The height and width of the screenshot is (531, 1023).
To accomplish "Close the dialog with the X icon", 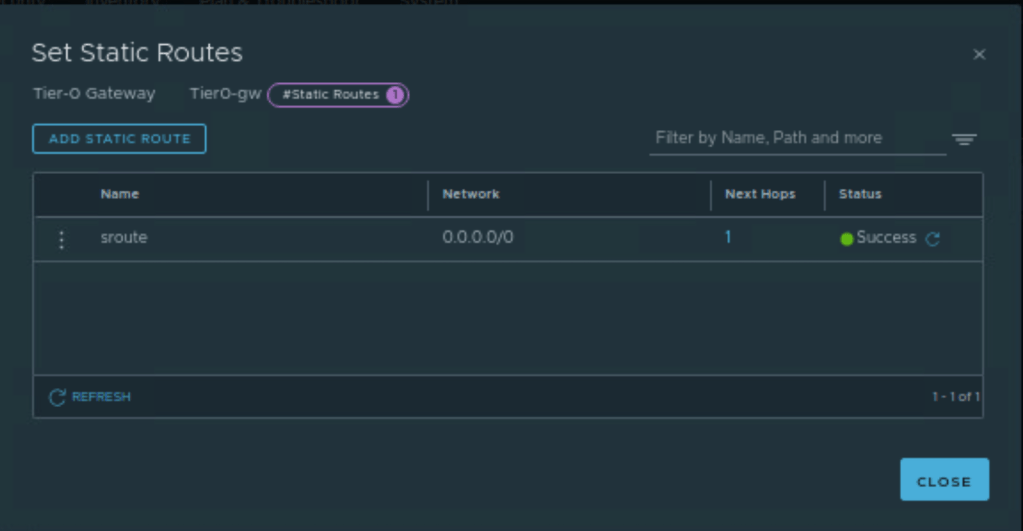I will click(979, 54).
